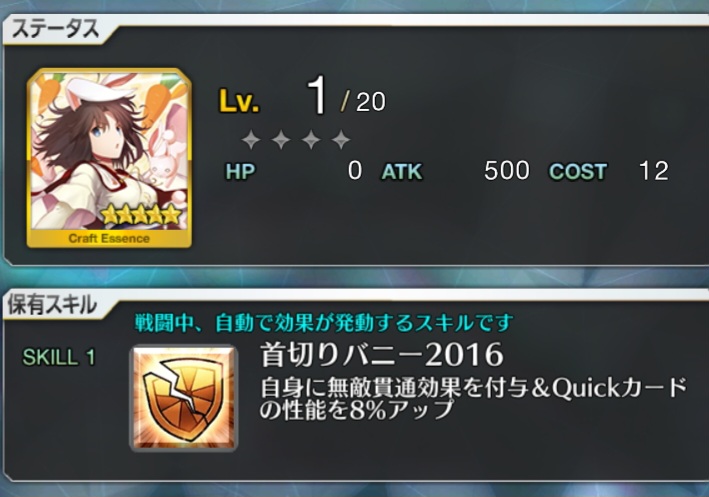Tap the bunny girl Craft Essence portrait

pyautogui.click(x=109, y=157)
